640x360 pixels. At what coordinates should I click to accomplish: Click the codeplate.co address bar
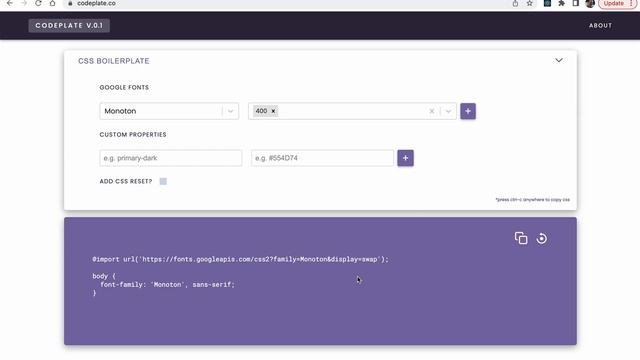point(286,3)
